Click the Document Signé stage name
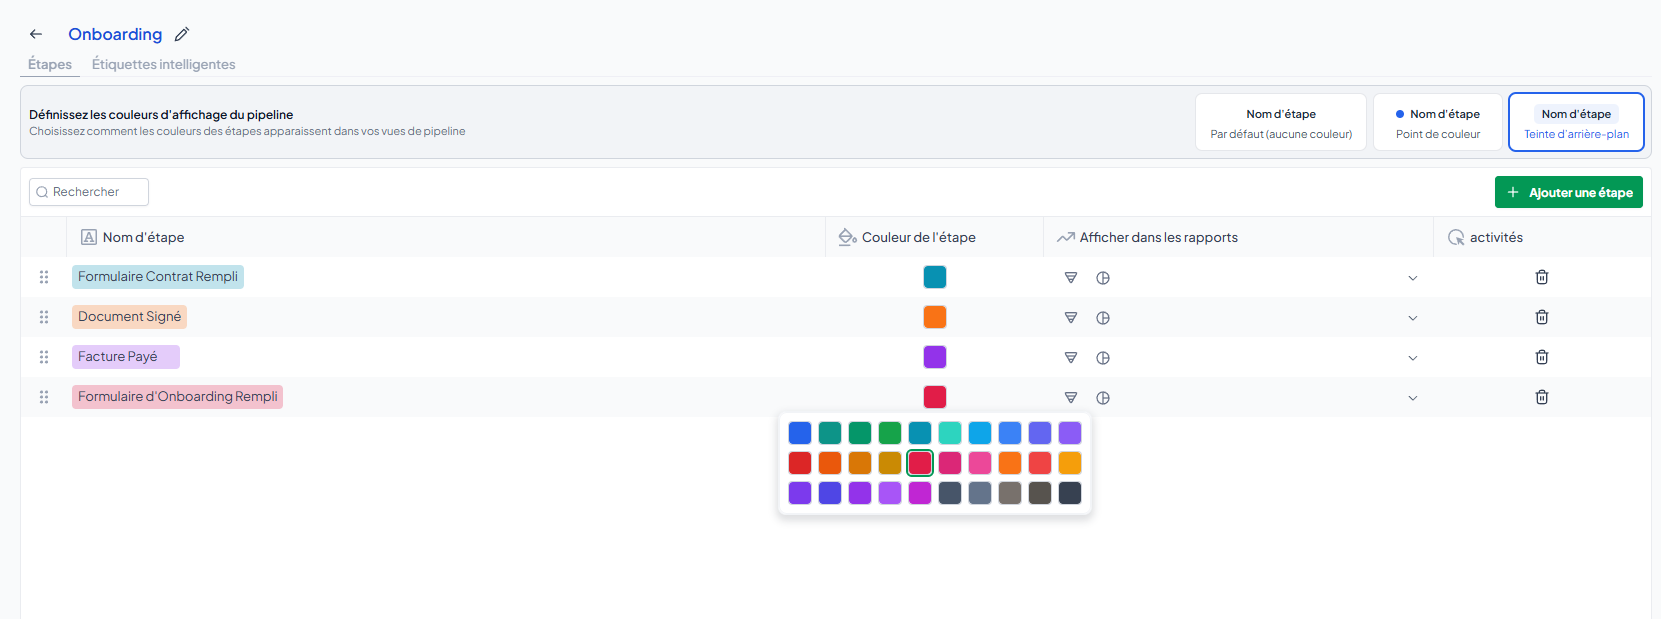Viewport: 1661px width, 619px height. pyautogui.click(x=130, y=317)
